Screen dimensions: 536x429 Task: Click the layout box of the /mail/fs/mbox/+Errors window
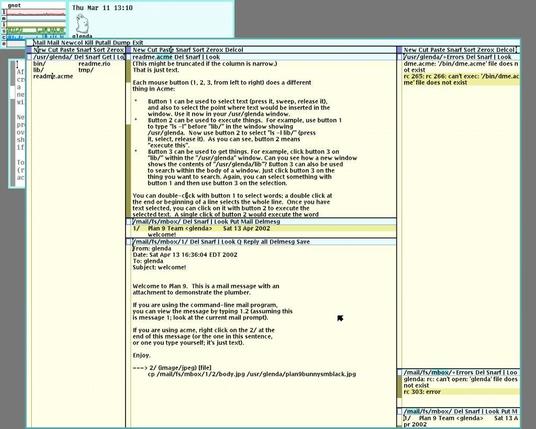pyautogui.click(x=399, y=373)
